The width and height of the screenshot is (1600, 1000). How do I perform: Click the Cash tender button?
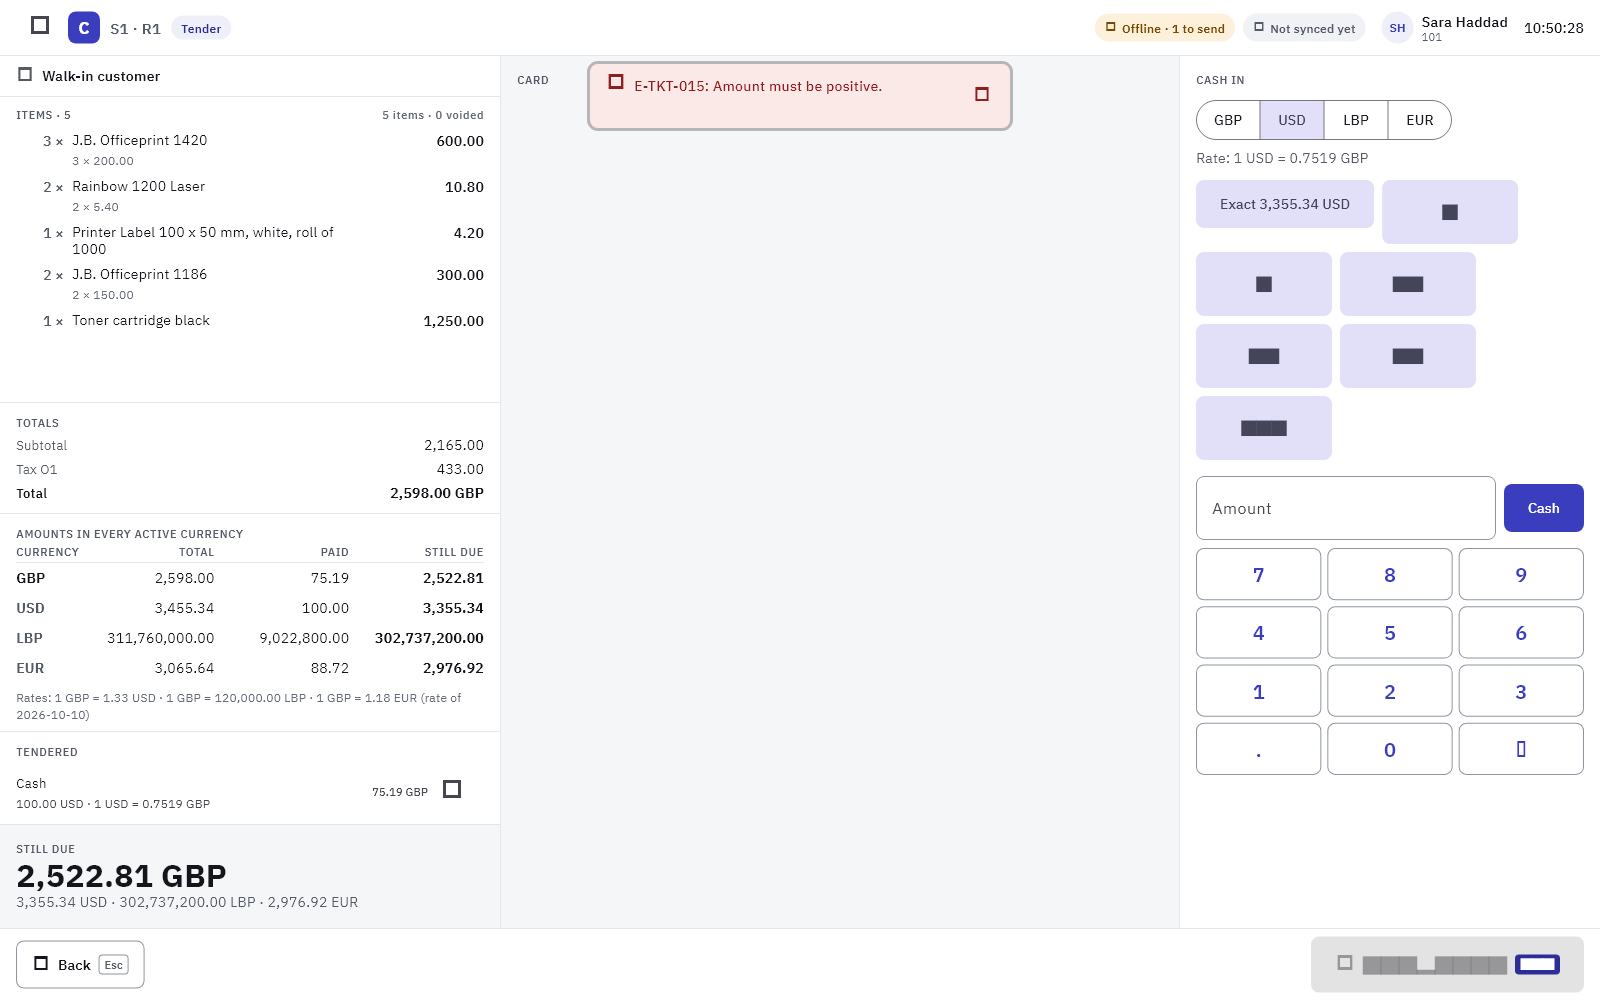point(1544,508)
